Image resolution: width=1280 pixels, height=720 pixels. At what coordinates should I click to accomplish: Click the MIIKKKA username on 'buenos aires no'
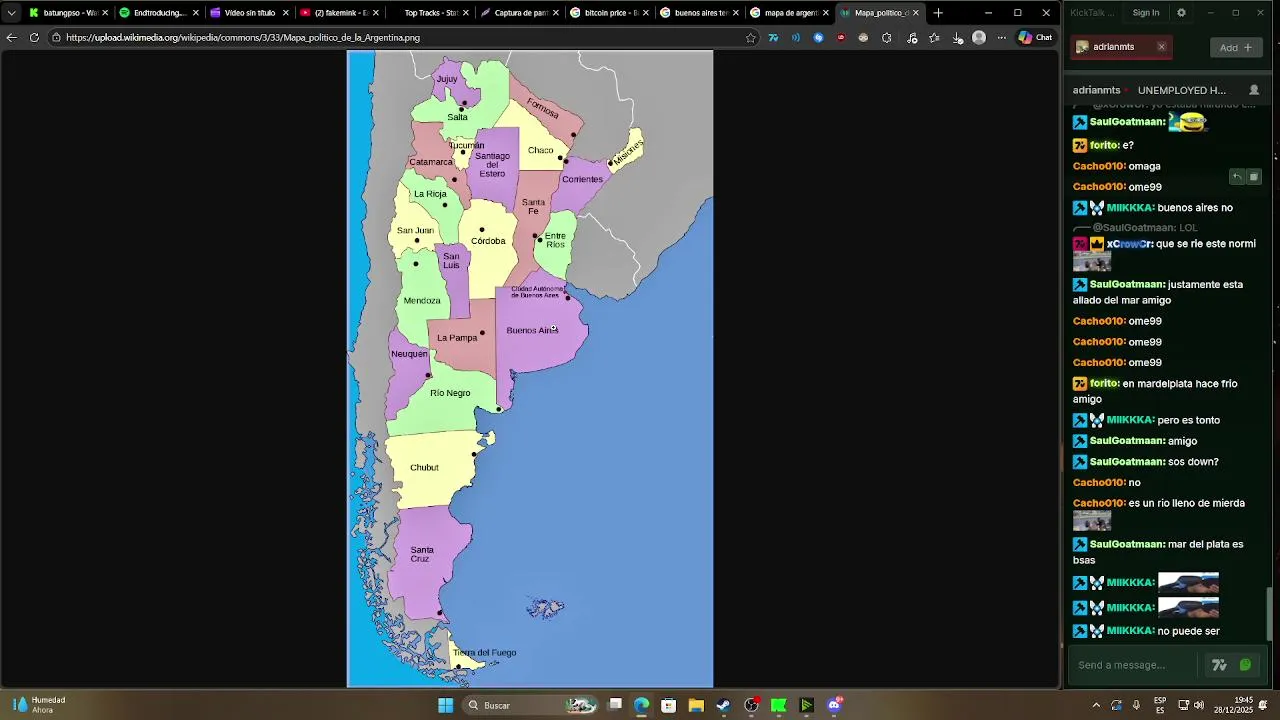pos(1130,208)
